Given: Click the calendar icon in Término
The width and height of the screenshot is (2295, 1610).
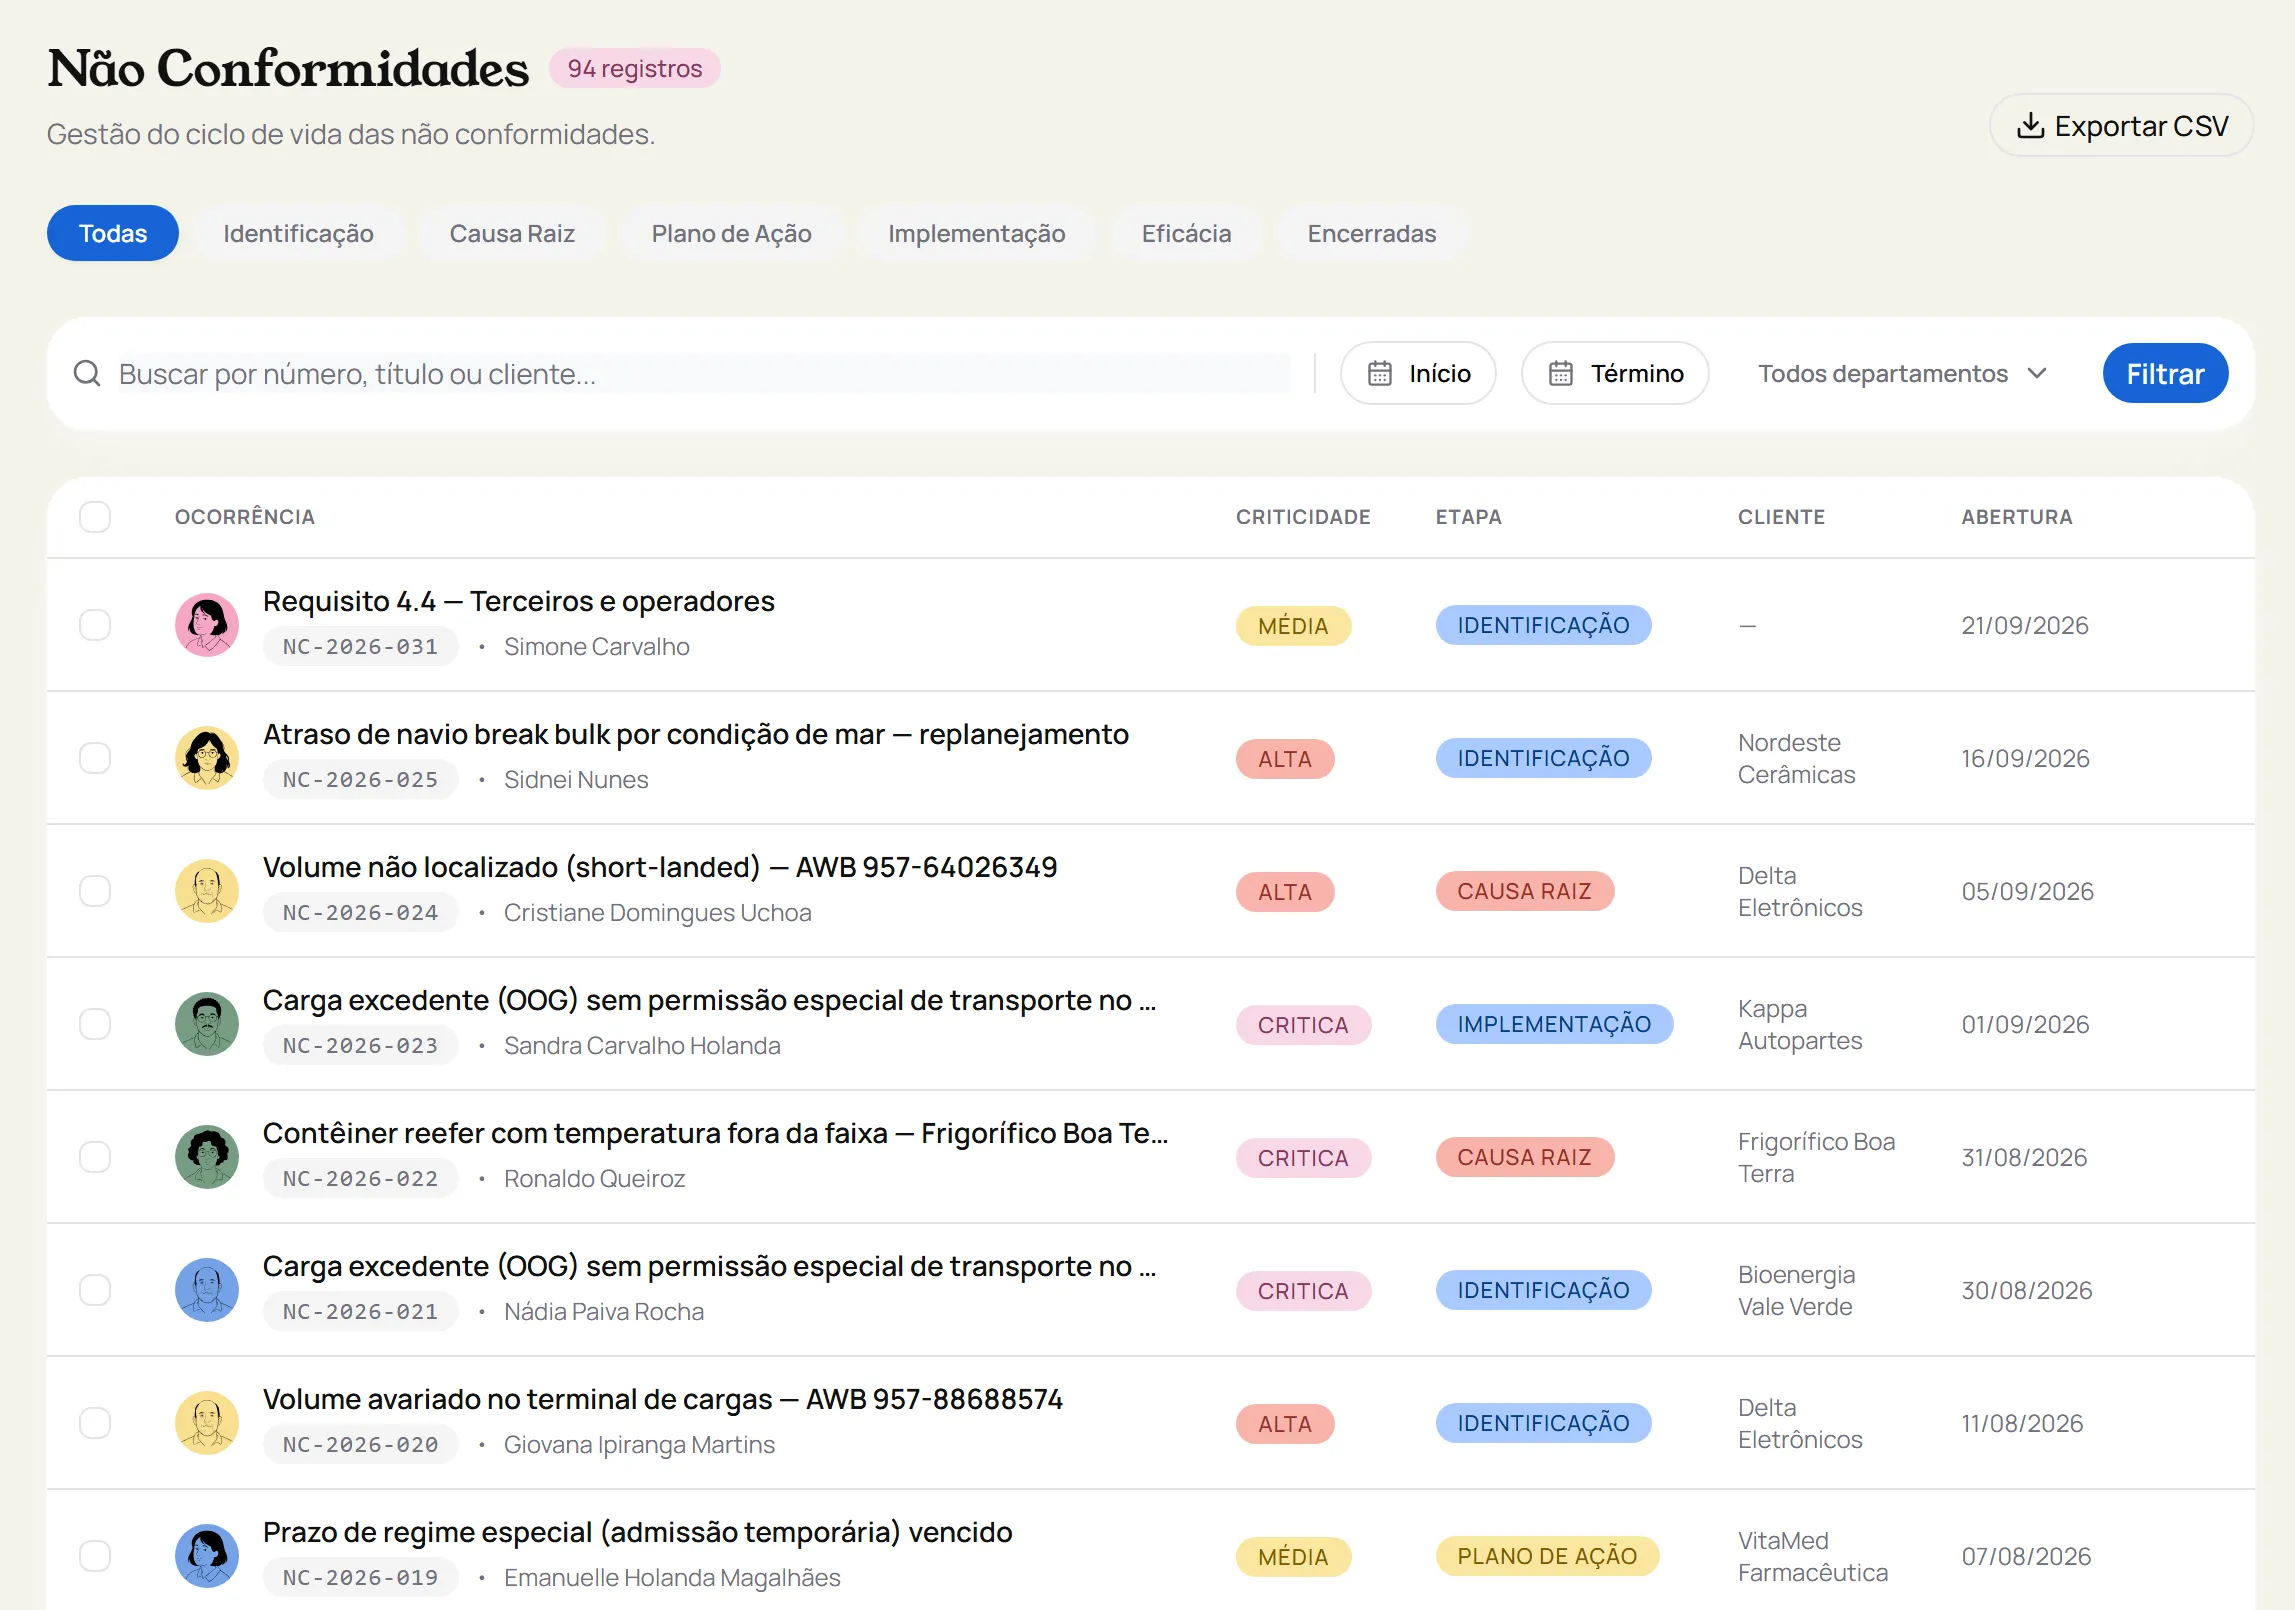Looking at the screenshot, I should (1560, 374).
